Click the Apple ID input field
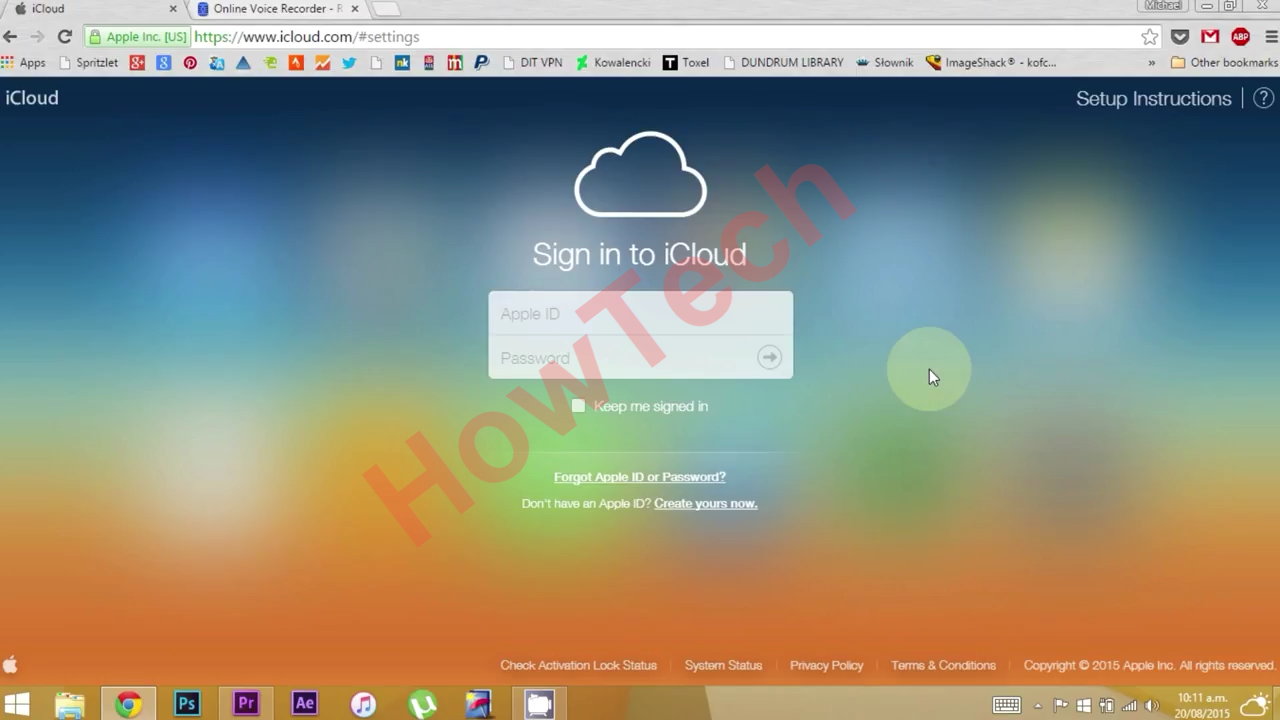The image size is (1280, 720). coord(640,313)
